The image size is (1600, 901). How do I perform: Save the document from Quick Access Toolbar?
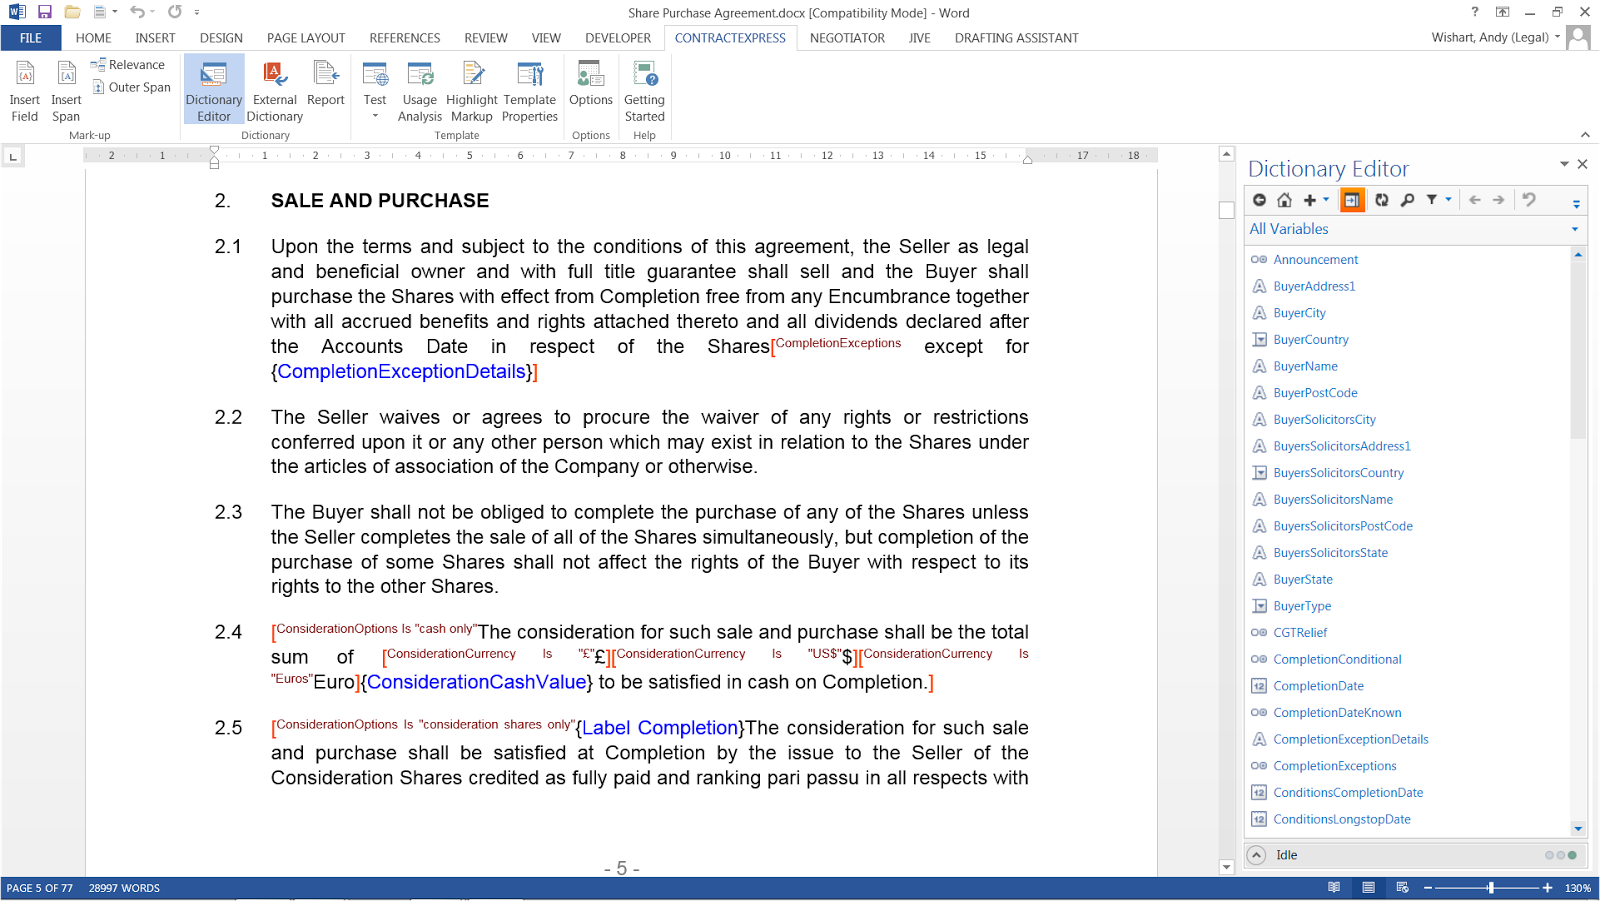click(x=45, y=12)
